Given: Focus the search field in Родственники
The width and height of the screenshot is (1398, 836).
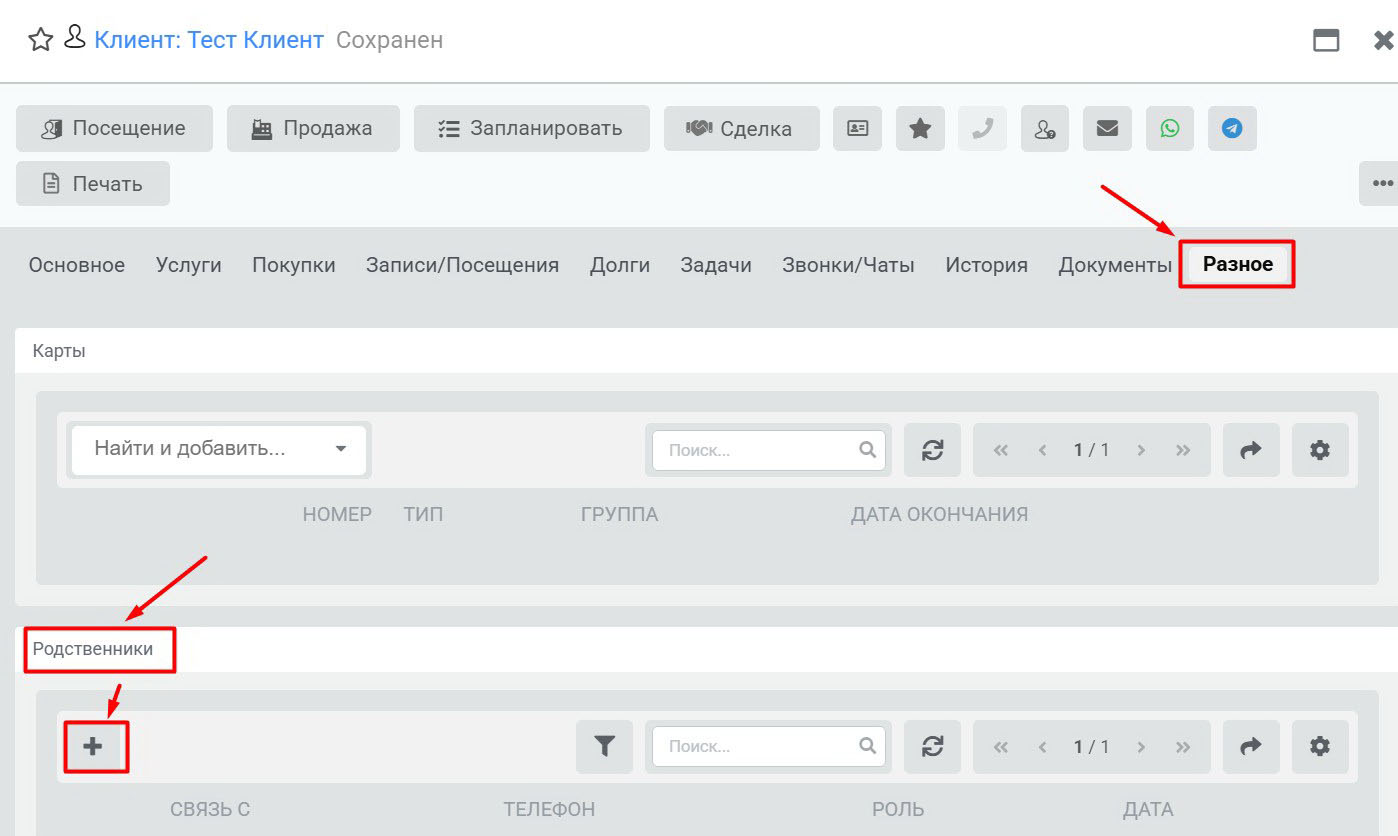Looking at the screenshot, I should tap(769, 746).
